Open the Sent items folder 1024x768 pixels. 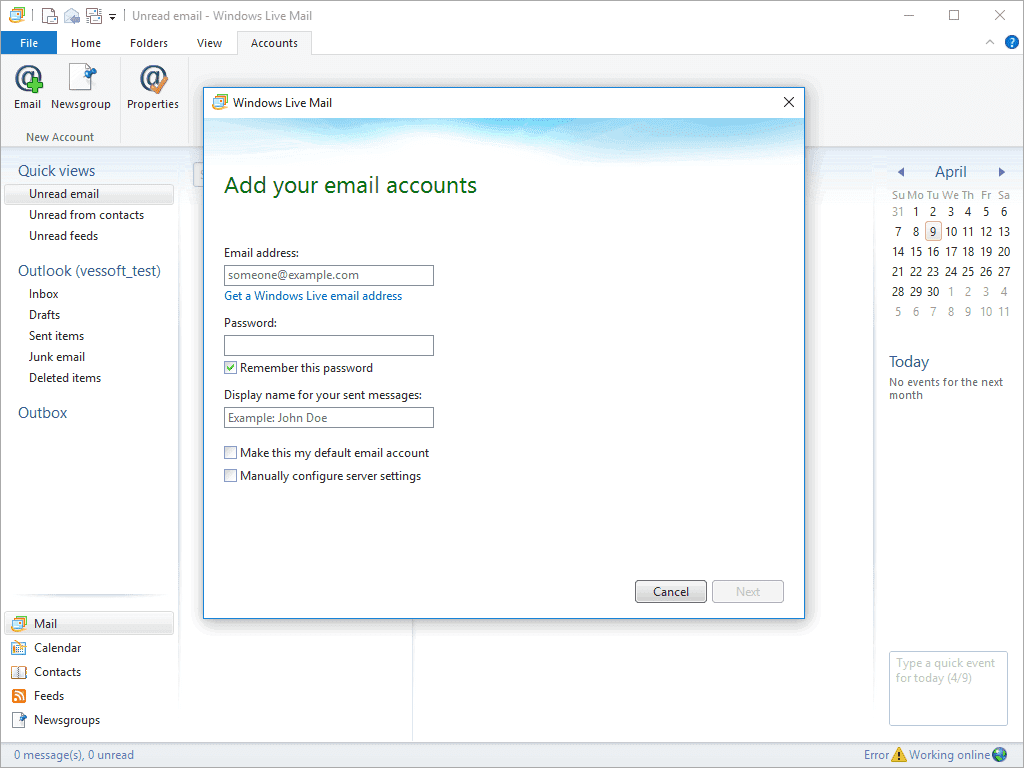coord(56,336)
